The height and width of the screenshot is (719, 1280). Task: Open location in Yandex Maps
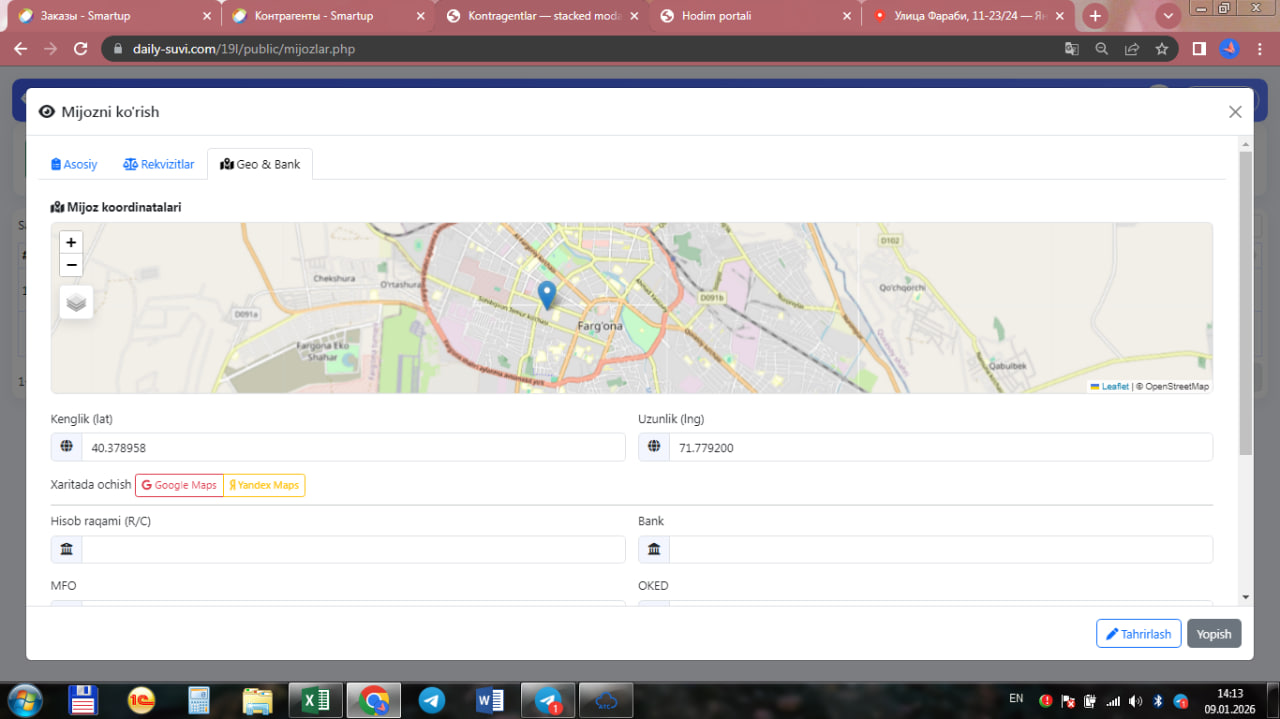coord(264,485)
